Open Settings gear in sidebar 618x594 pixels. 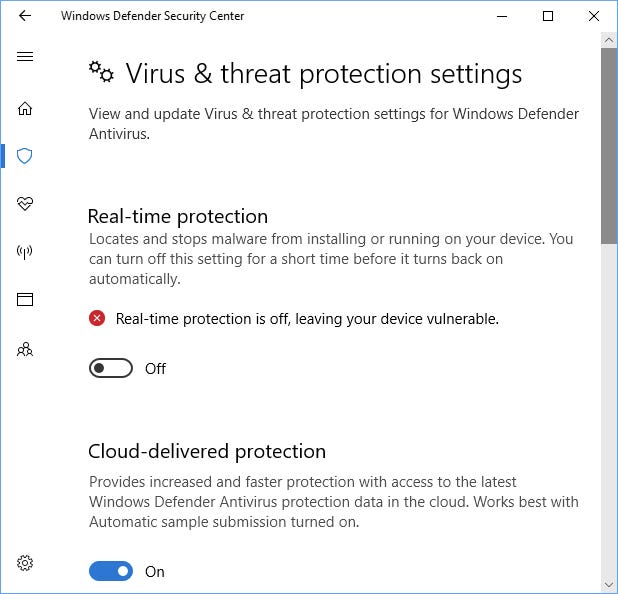pyautogui.click(x=25, y=563)
